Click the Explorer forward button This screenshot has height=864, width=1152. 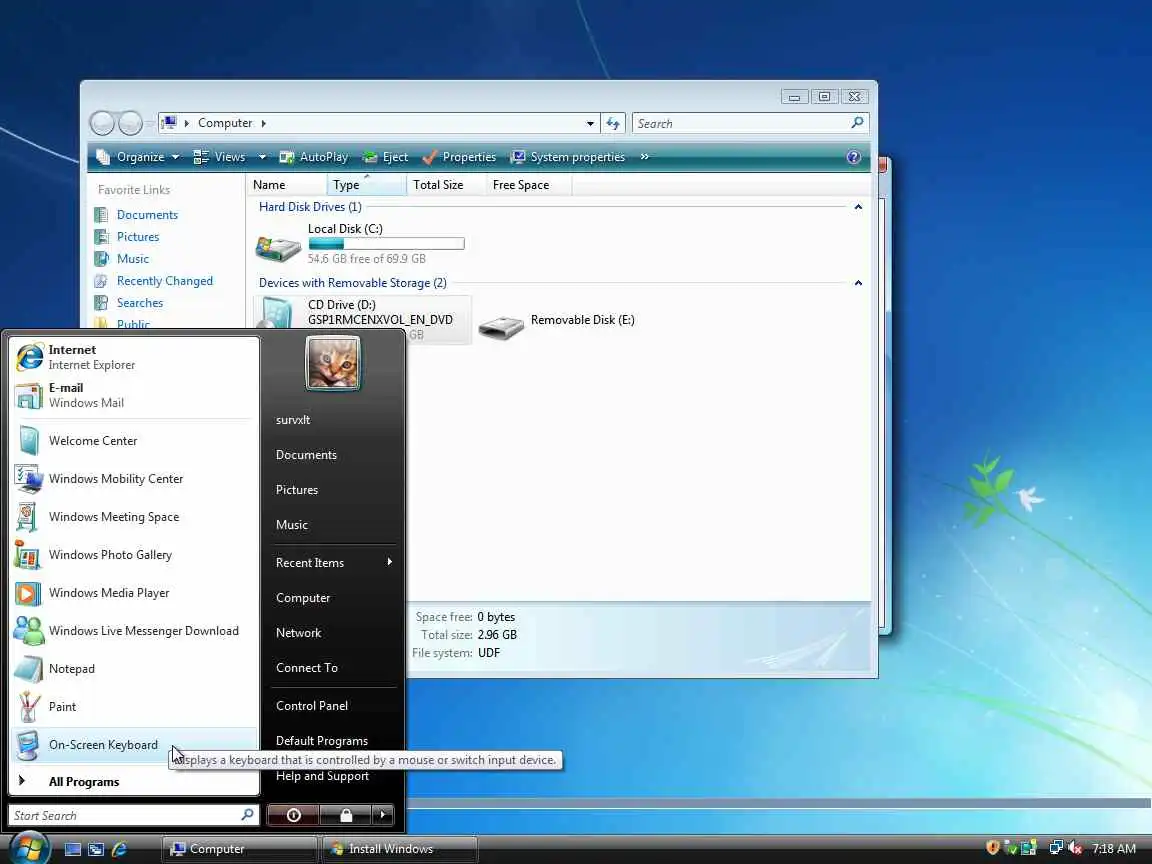(x=130, y=123)
